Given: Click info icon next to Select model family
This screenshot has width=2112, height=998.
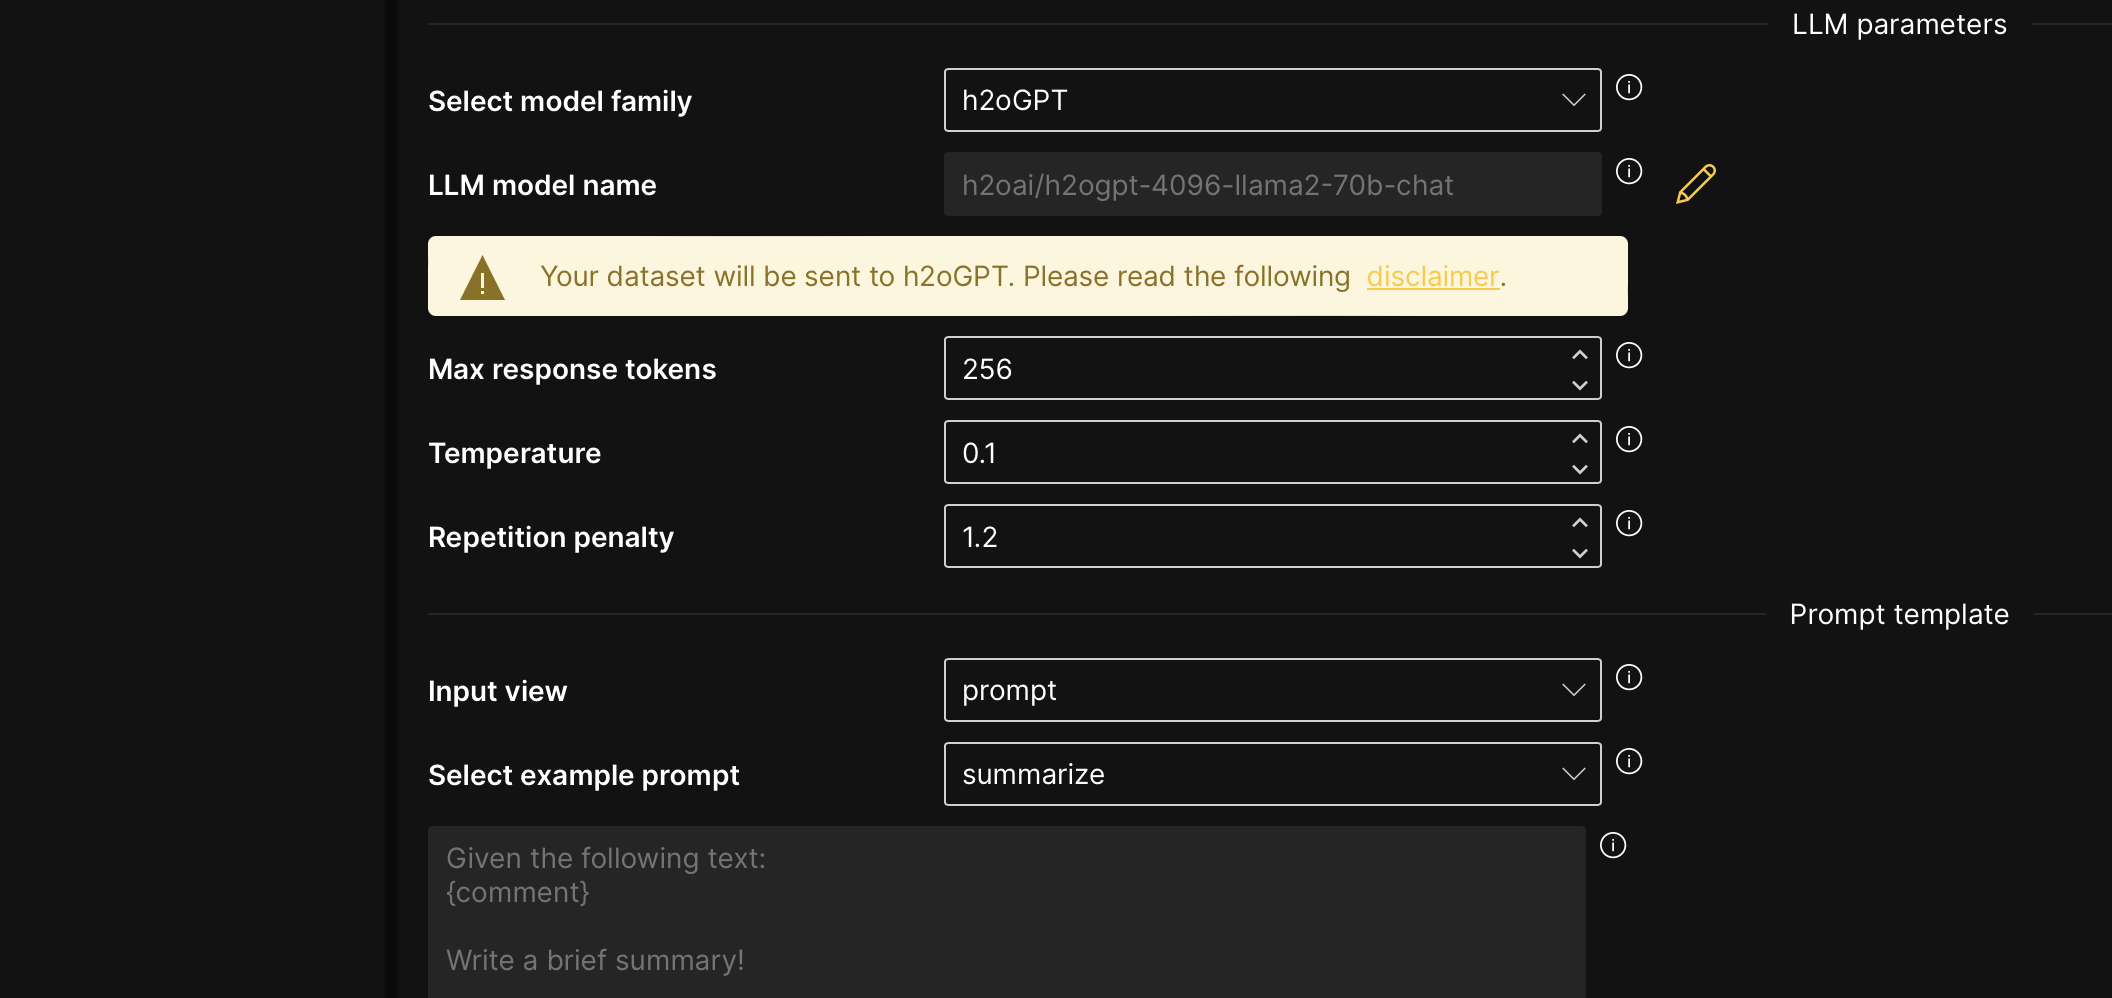Looking at the screenshot, I should 1629,88.
